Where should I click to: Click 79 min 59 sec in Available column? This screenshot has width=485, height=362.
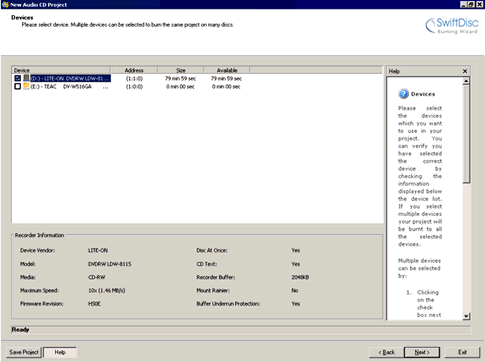click(226, 78)
